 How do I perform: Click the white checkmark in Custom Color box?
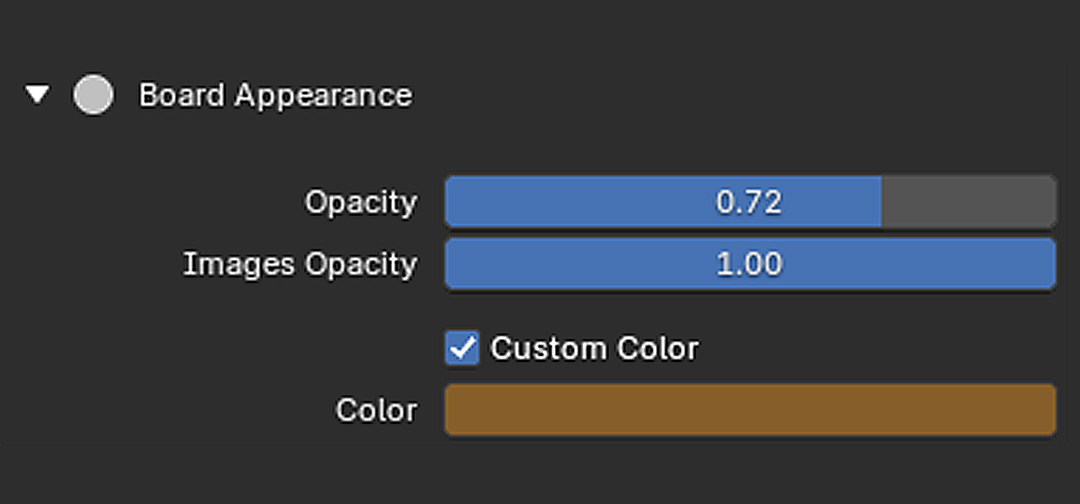[x=462, y=347]
